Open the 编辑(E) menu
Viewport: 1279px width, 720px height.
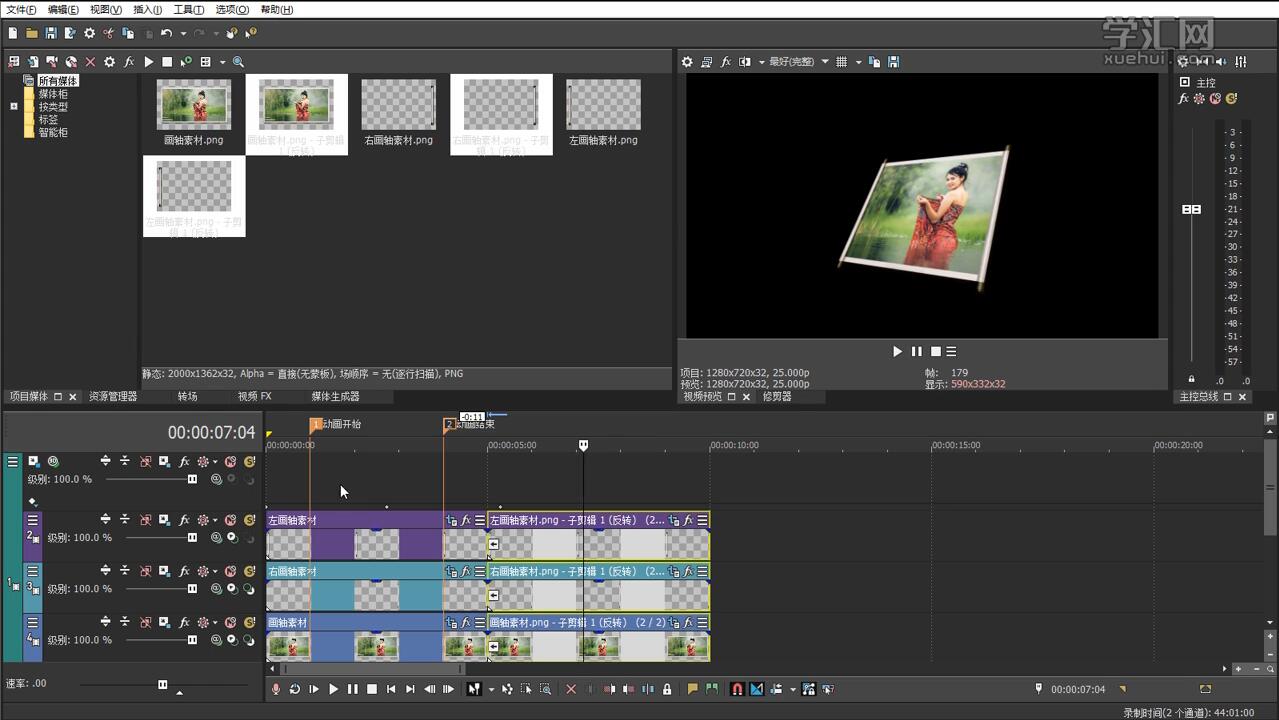[x=63, y=9]
